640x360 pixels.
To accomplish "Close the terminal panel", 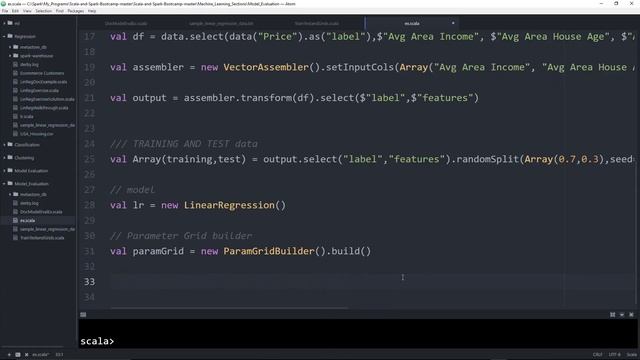I will (631, 315).
